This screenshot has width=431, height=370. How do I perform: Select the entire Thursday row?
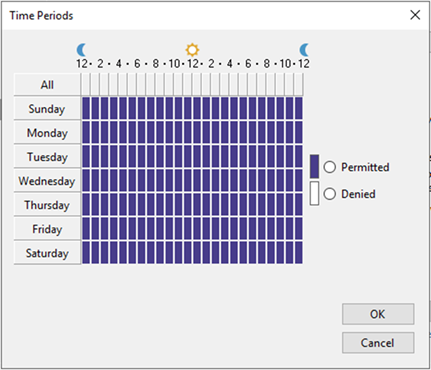47,205
